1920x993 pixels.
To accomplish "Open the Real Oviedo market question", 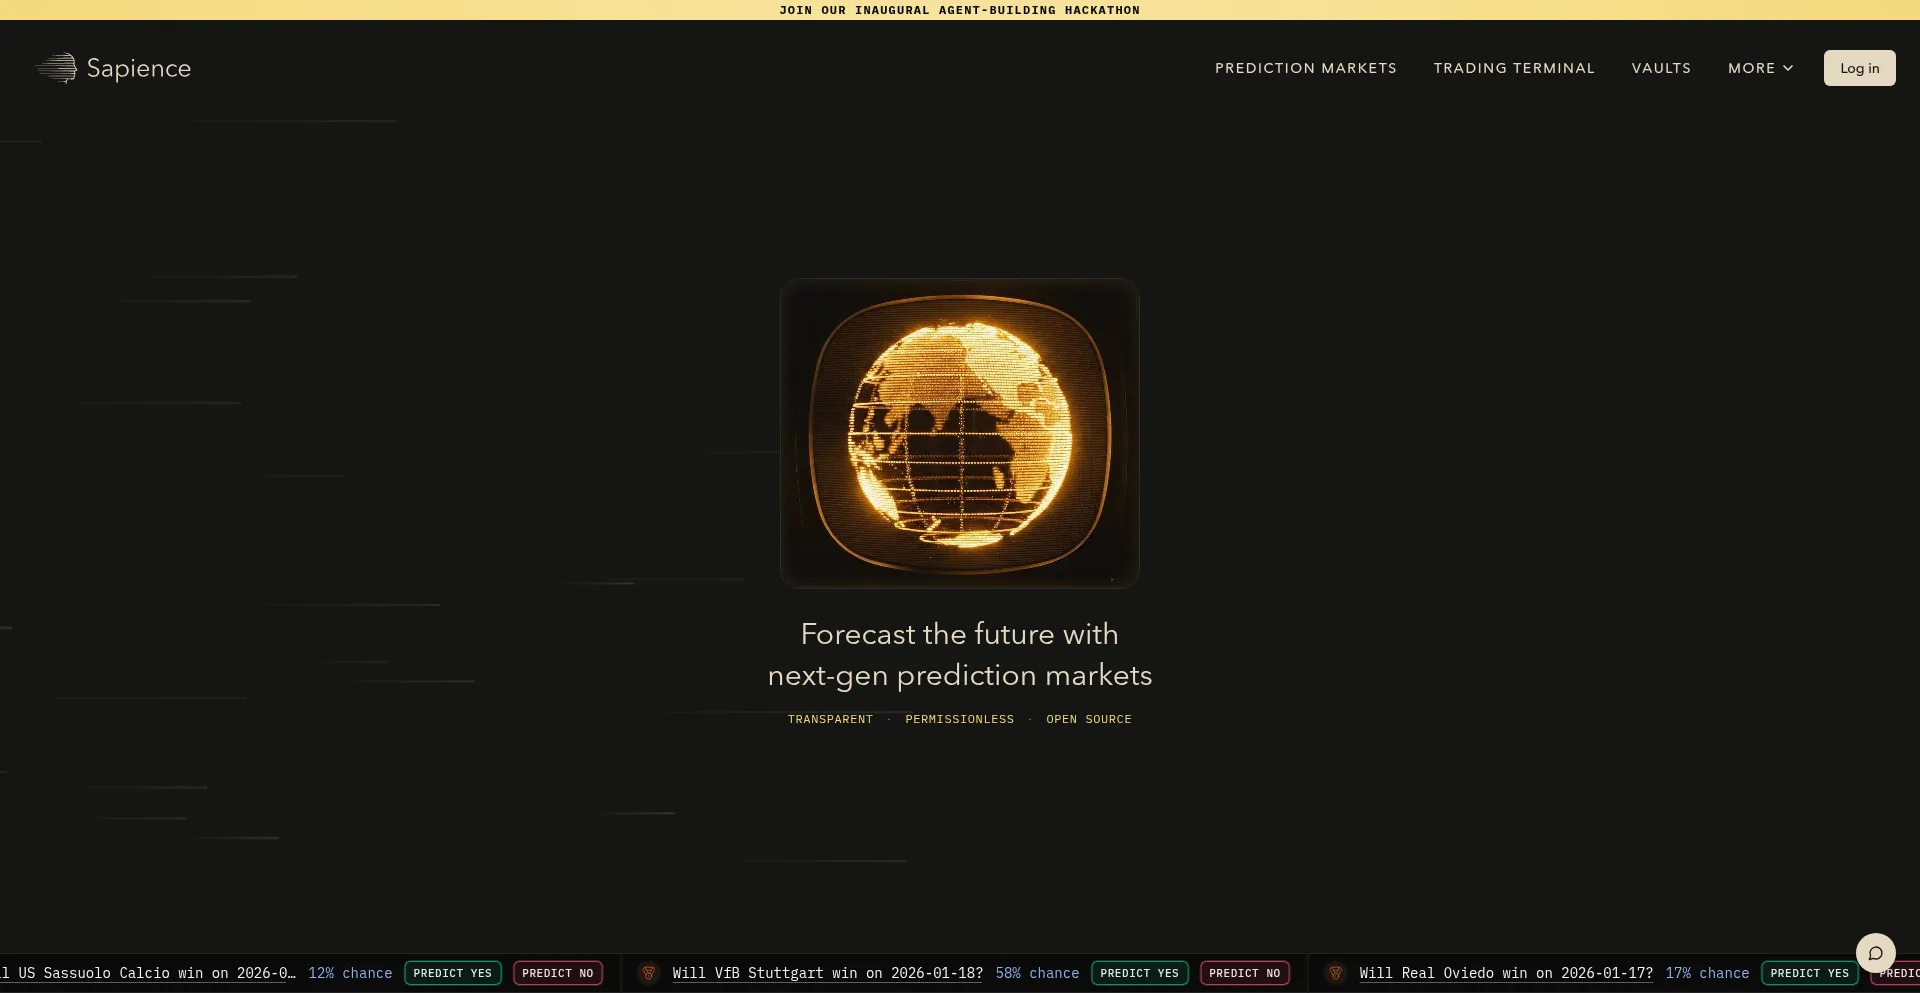I will tap(1505, 973).
